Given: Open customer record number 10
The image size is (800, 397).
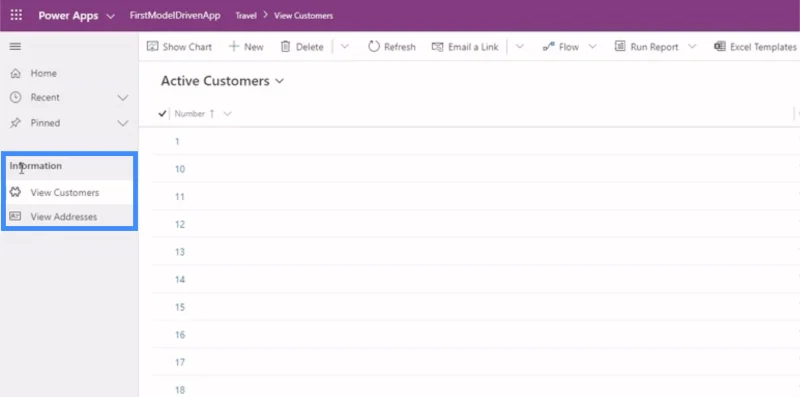Looking at the screenshot, I should pos(180,169).
